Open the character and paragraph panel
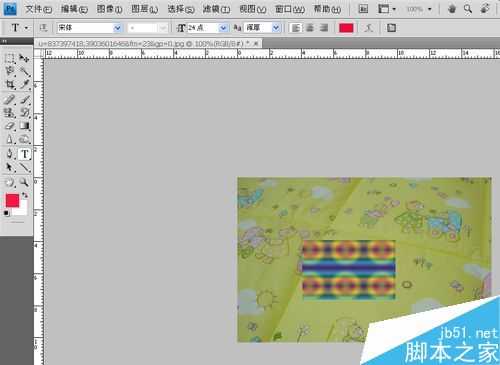The height and width of the screenshot is (365, 500). point(391,28)
